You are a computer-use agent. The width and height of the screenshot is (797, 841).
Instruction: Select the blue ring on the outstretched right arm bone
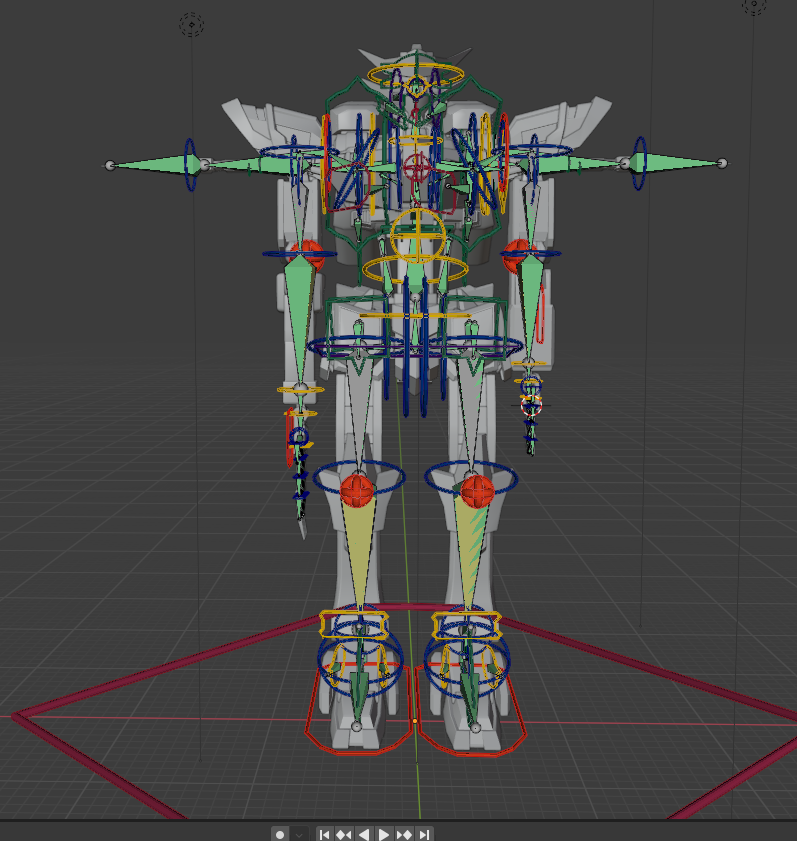coord(639,163)
